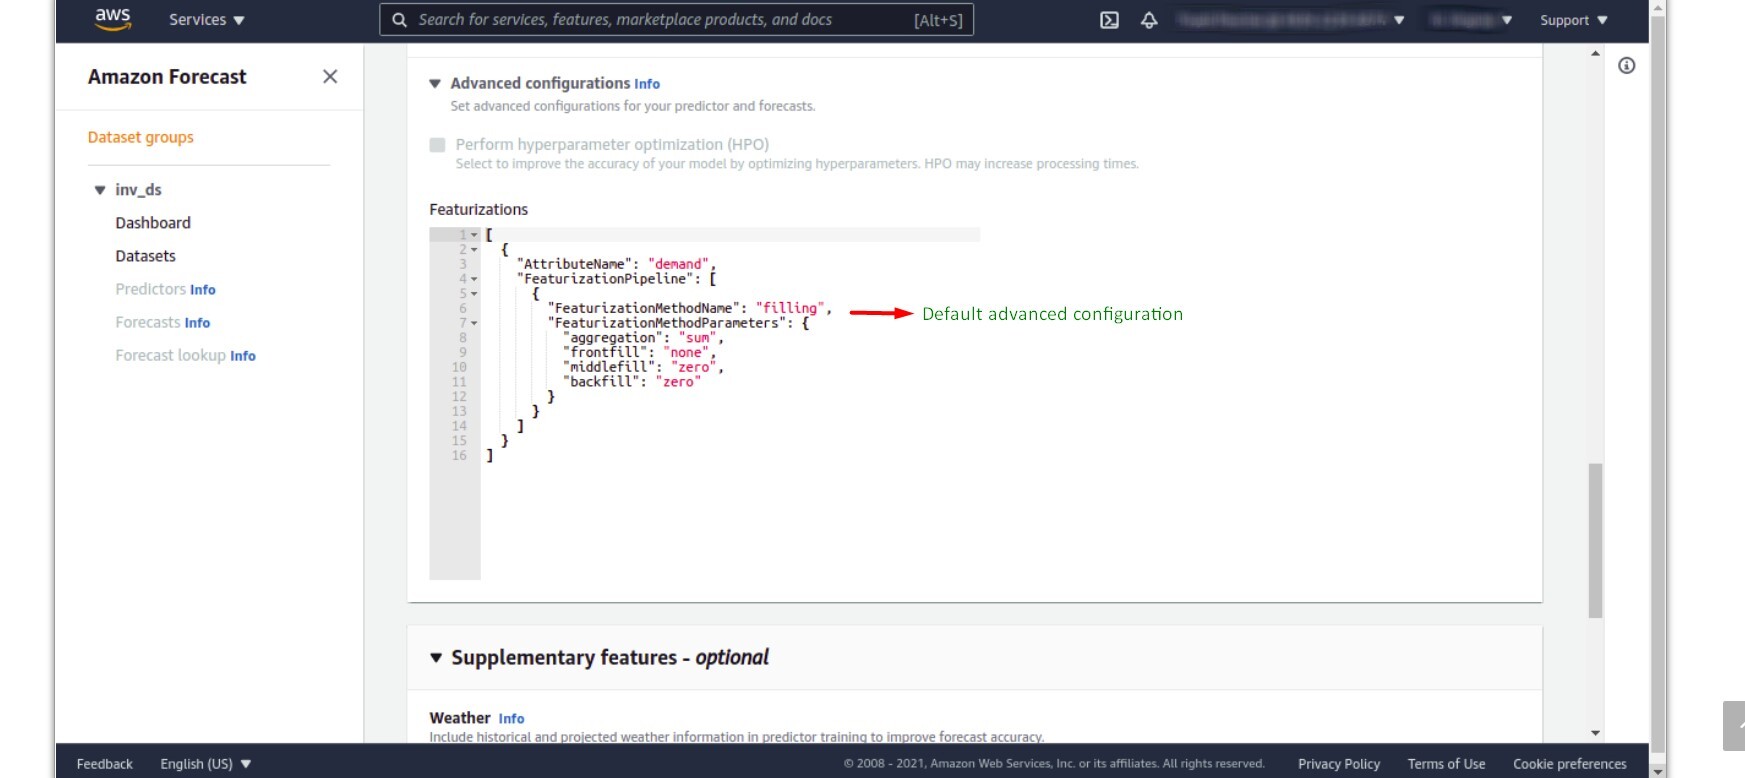Click the middlefill "zero" value
The image size is (1745, 778).
point(694,367)
